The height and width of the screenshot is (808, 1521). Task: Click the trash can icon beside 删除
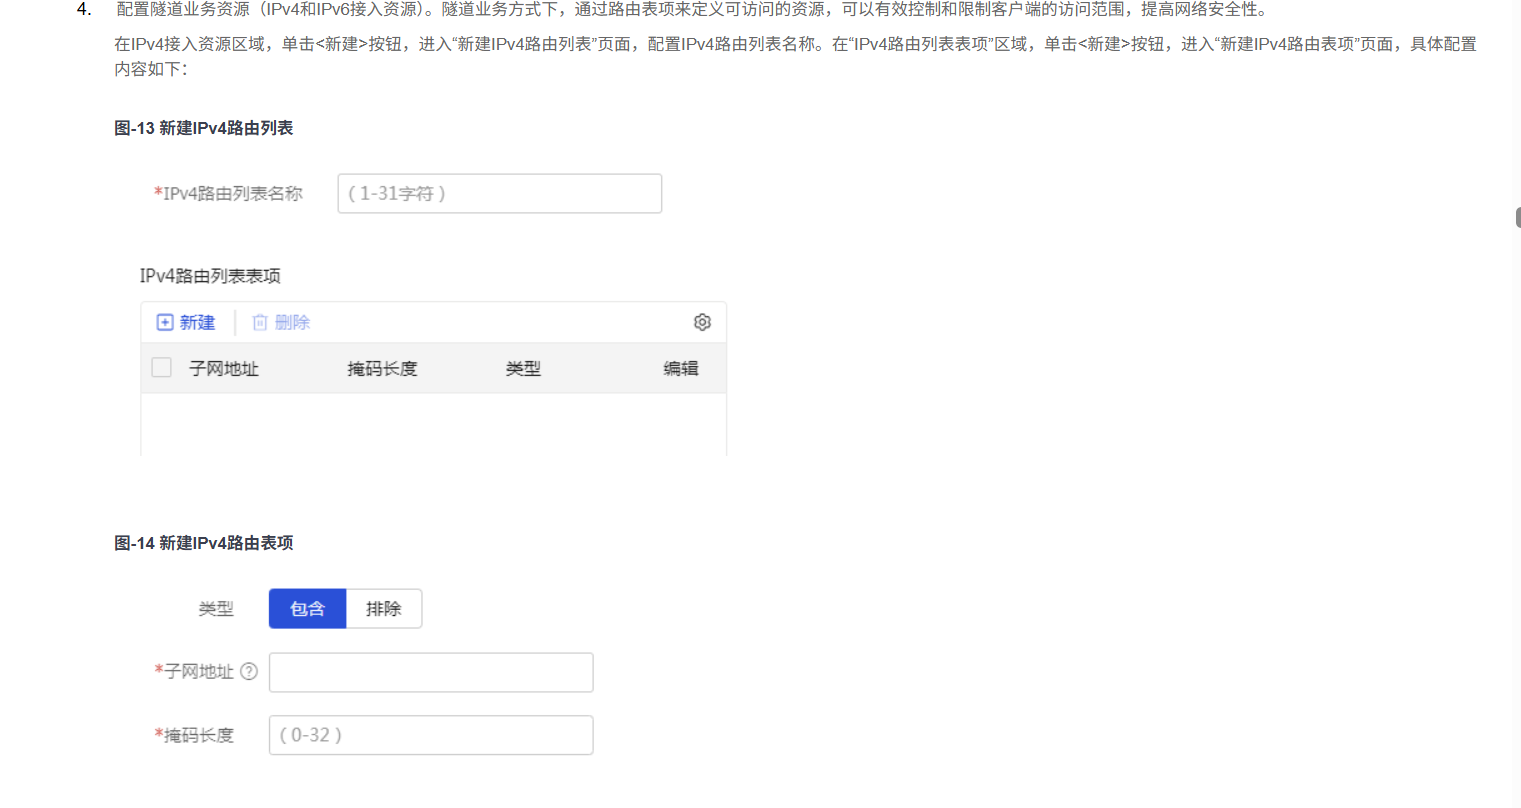tap(260, 322)
